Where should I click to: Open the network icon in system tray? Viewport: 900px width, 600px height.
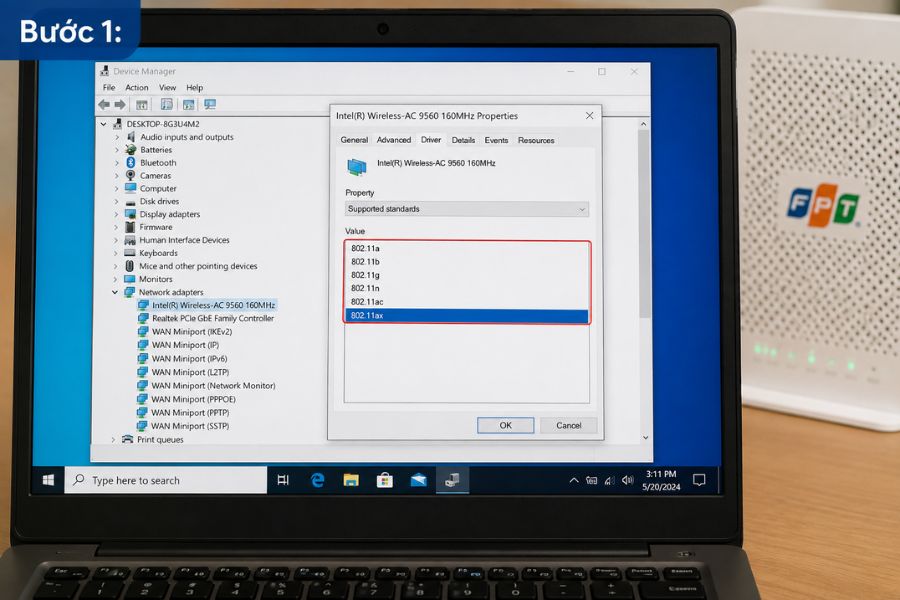coord(609,481)
